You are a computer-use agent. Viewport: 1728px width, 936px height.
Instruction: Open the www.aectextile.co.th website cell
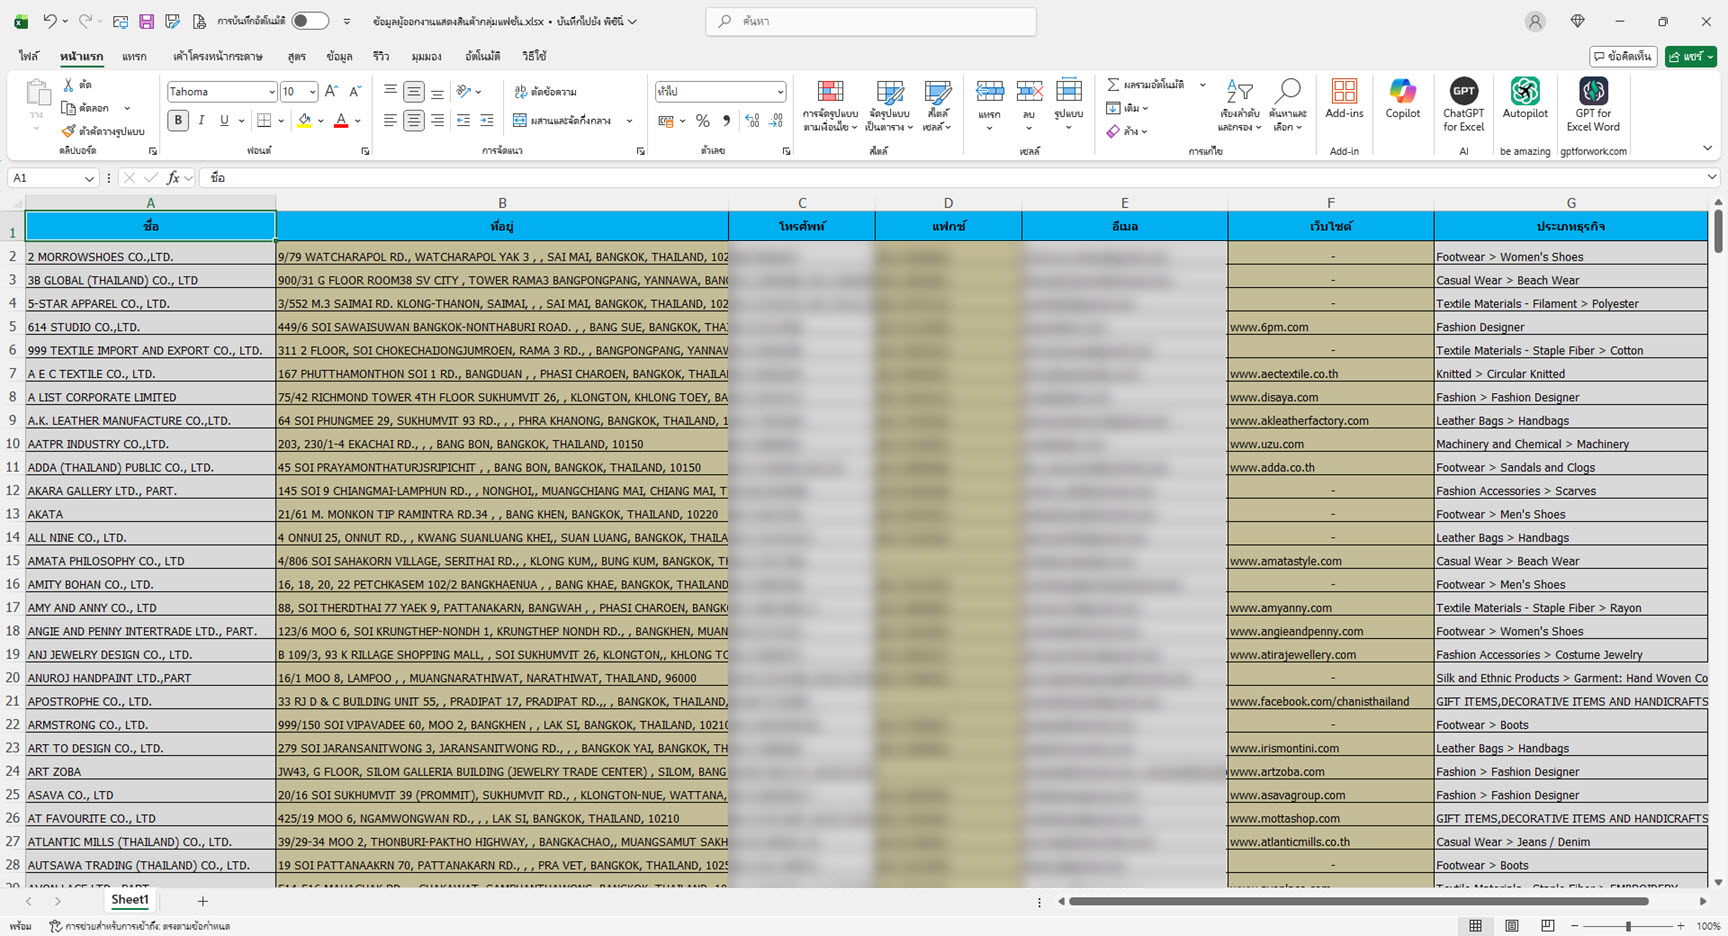coord(1284,374)
